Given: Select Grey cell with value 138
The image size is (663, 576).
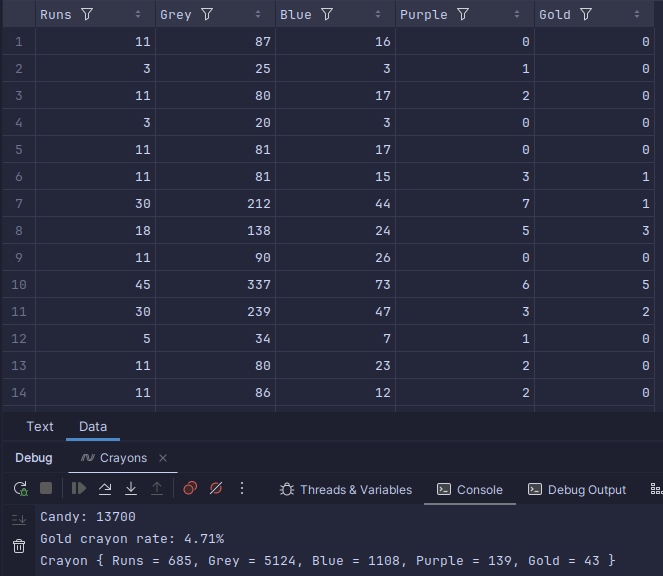Looking at the screenshot, I should 216,231.
